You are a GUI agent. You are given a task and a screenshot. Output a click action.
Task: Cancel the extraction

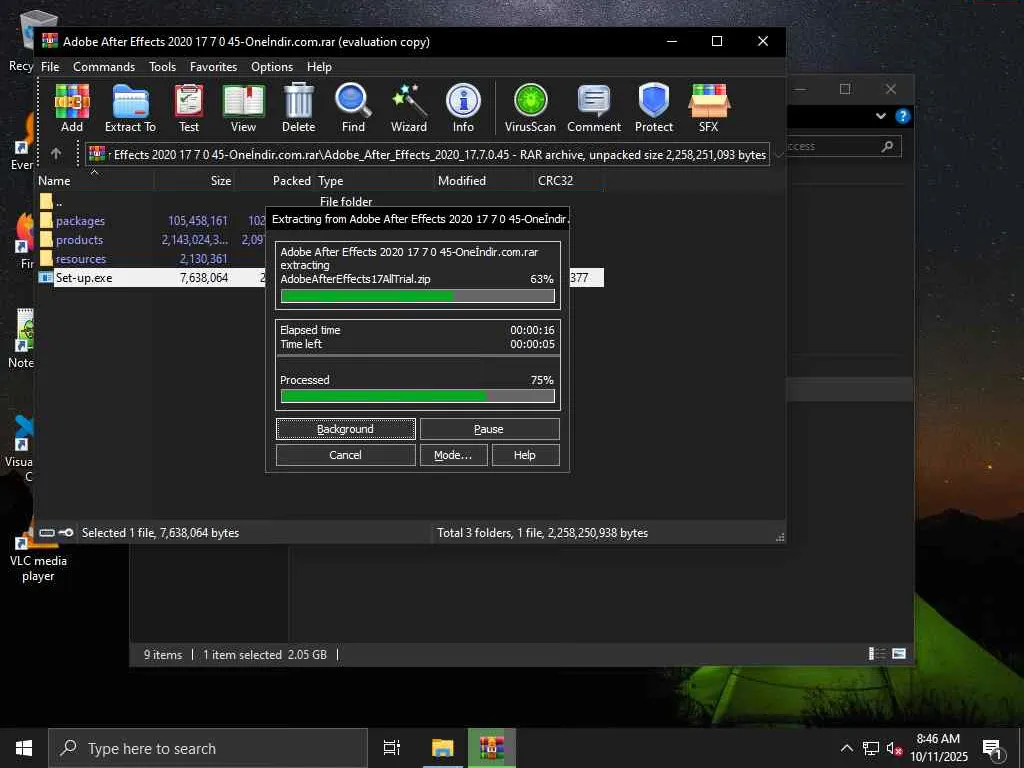345,455
